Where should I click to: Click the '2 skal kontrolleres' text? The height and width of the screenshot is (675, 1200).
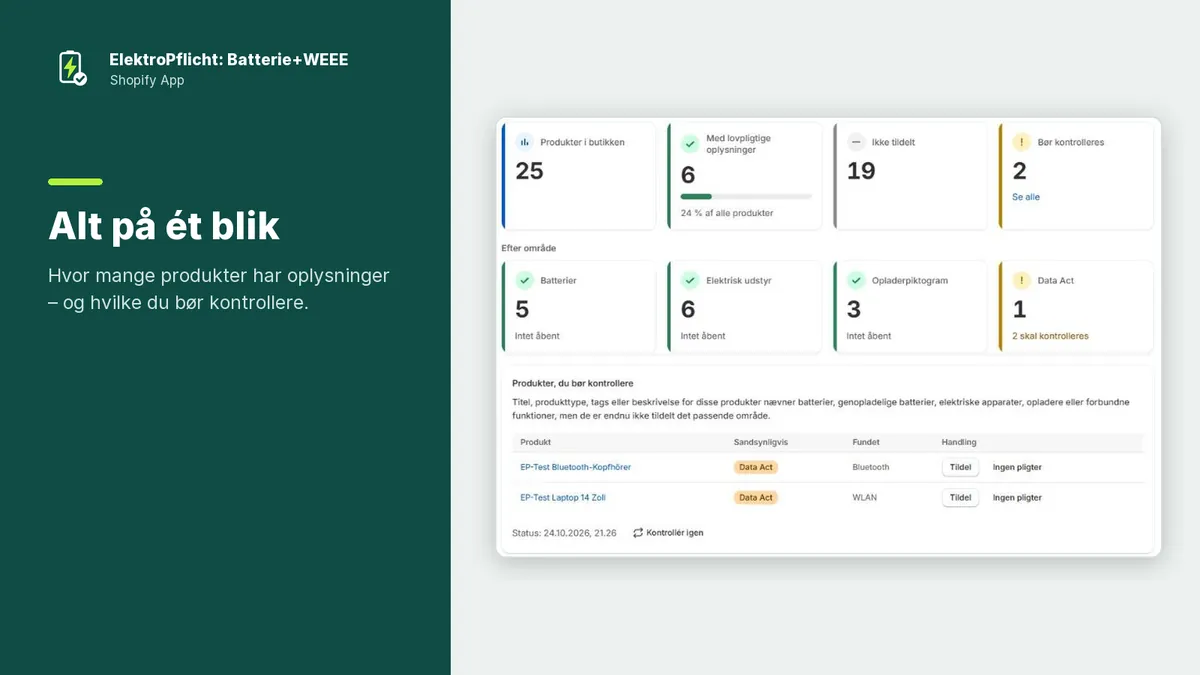1050,336
